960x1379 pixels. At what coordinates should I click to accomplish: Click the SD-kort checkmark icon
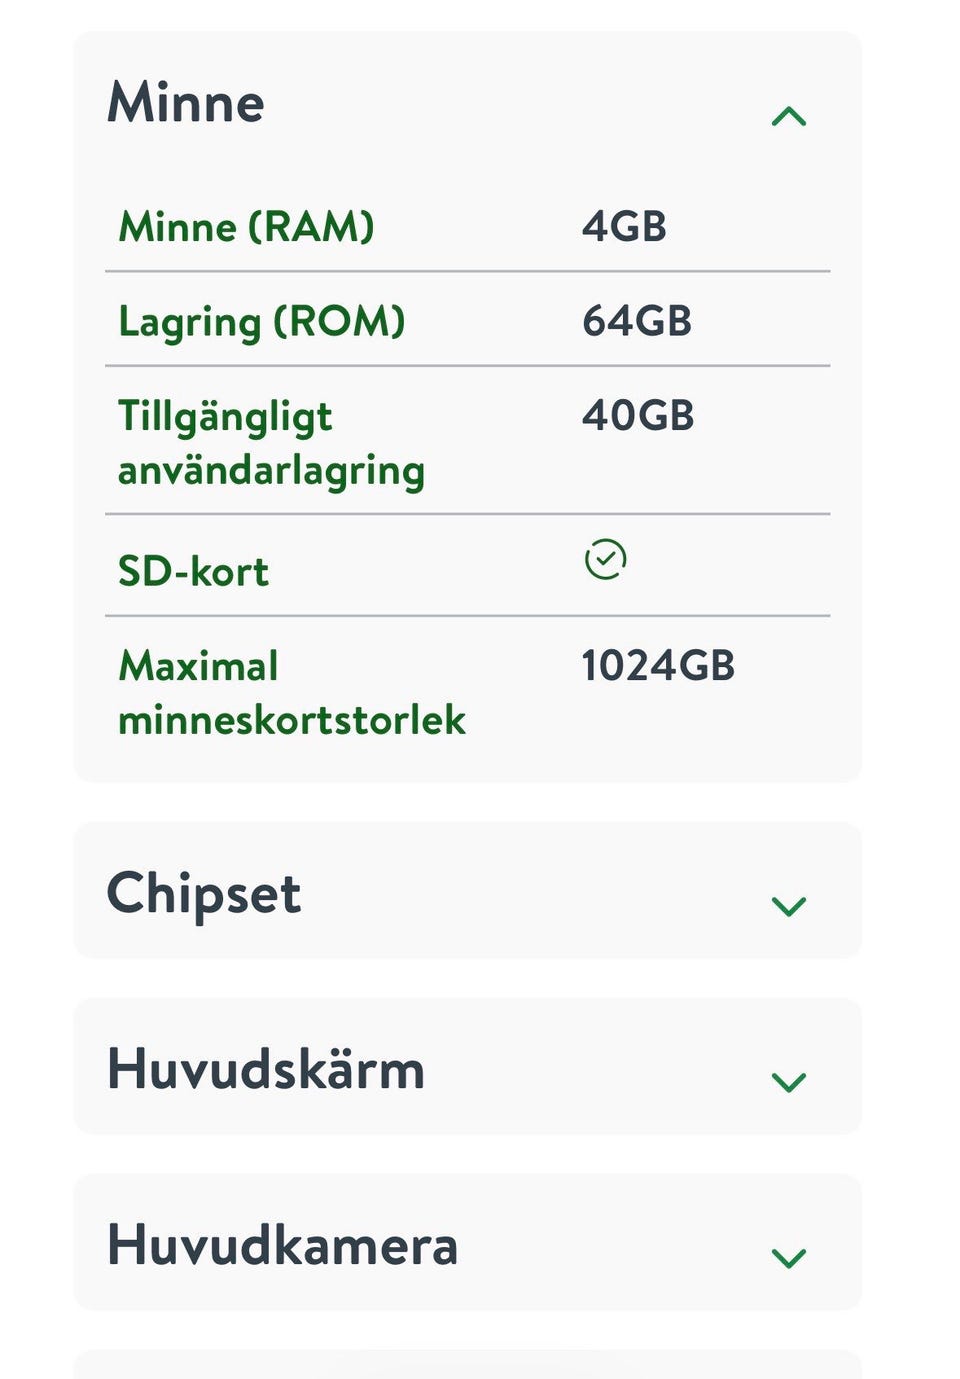[x=605, y=560]
